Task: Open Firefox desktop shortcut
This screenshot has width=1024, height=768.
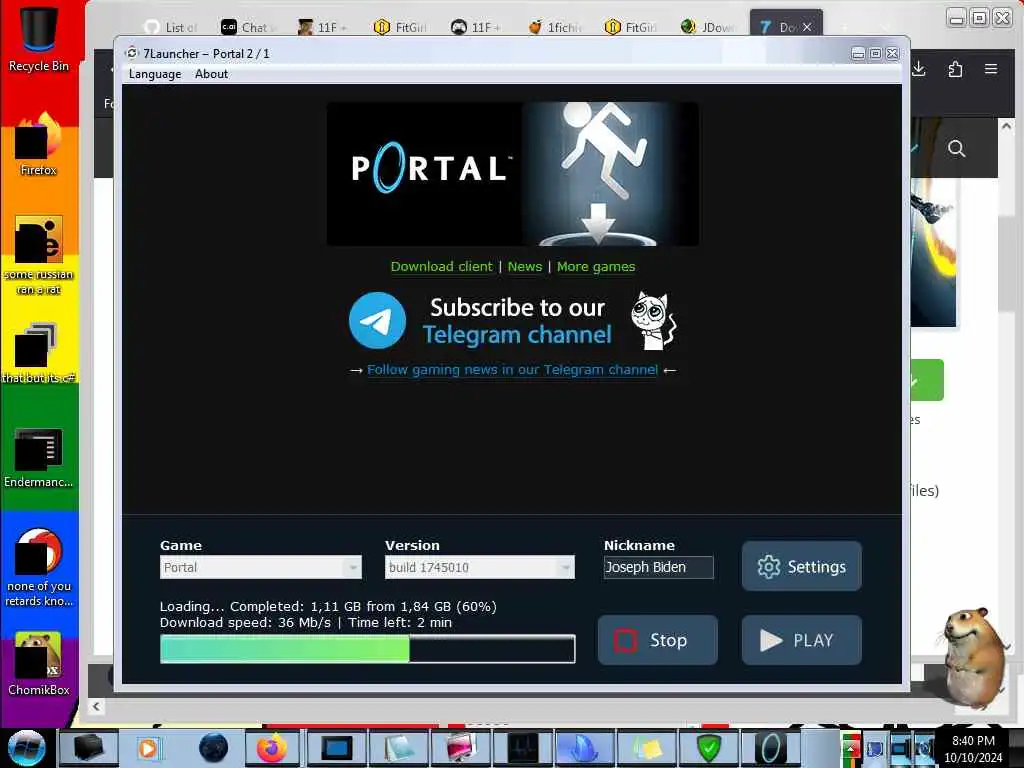Action: [39, 144]
